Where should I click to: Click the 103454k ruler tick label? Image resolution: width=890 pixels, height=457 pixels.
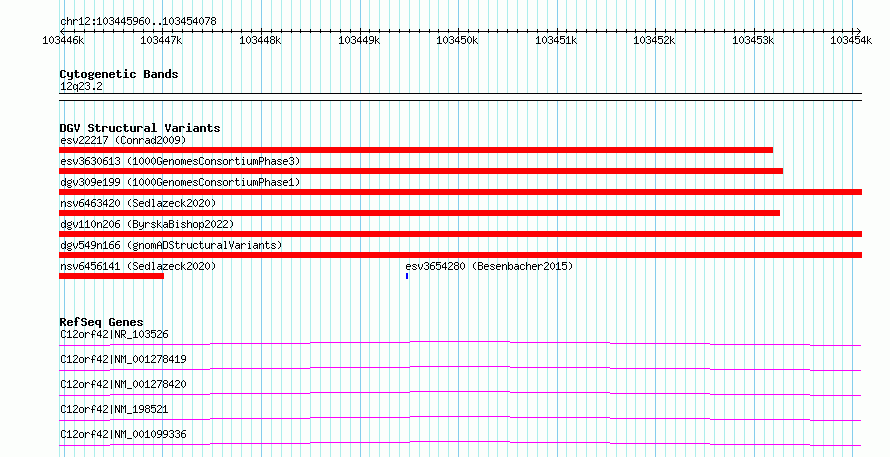pos(851,40)
